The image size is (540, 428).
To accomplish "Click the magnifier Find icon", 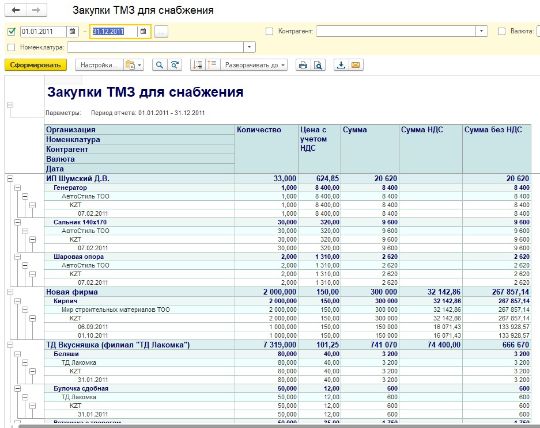I will click(159, 65).
